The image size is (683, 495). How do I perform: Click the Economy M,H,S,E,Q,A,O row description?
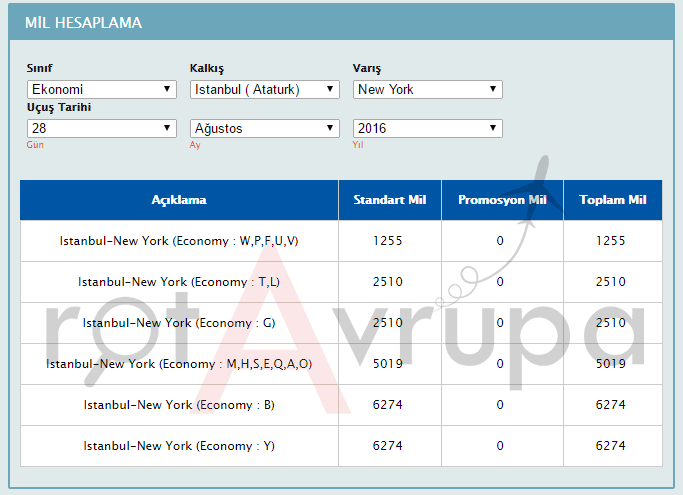[179, 364]
